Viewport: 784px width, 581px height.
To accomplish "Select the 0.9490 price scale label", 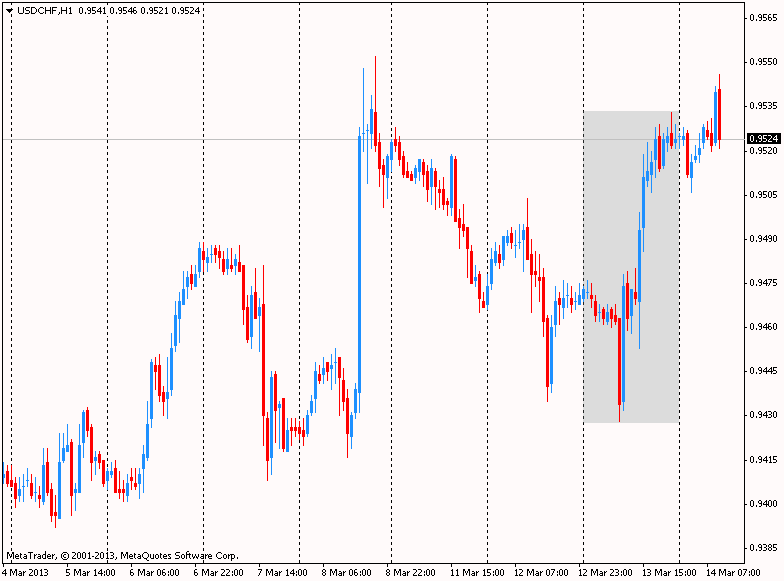I will pyautogui.click(x=764, y=239).
